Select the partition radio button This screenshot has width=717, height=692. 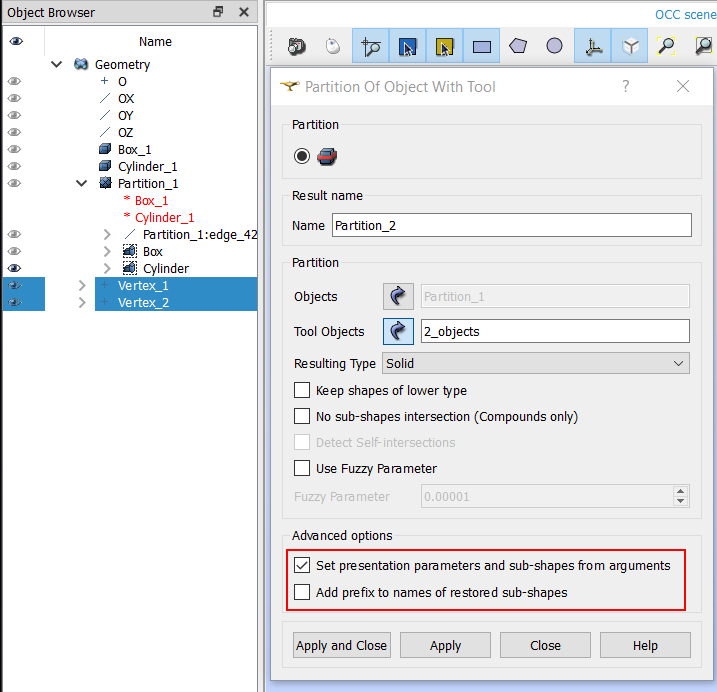pyautogui.click(x=302, y=156)
